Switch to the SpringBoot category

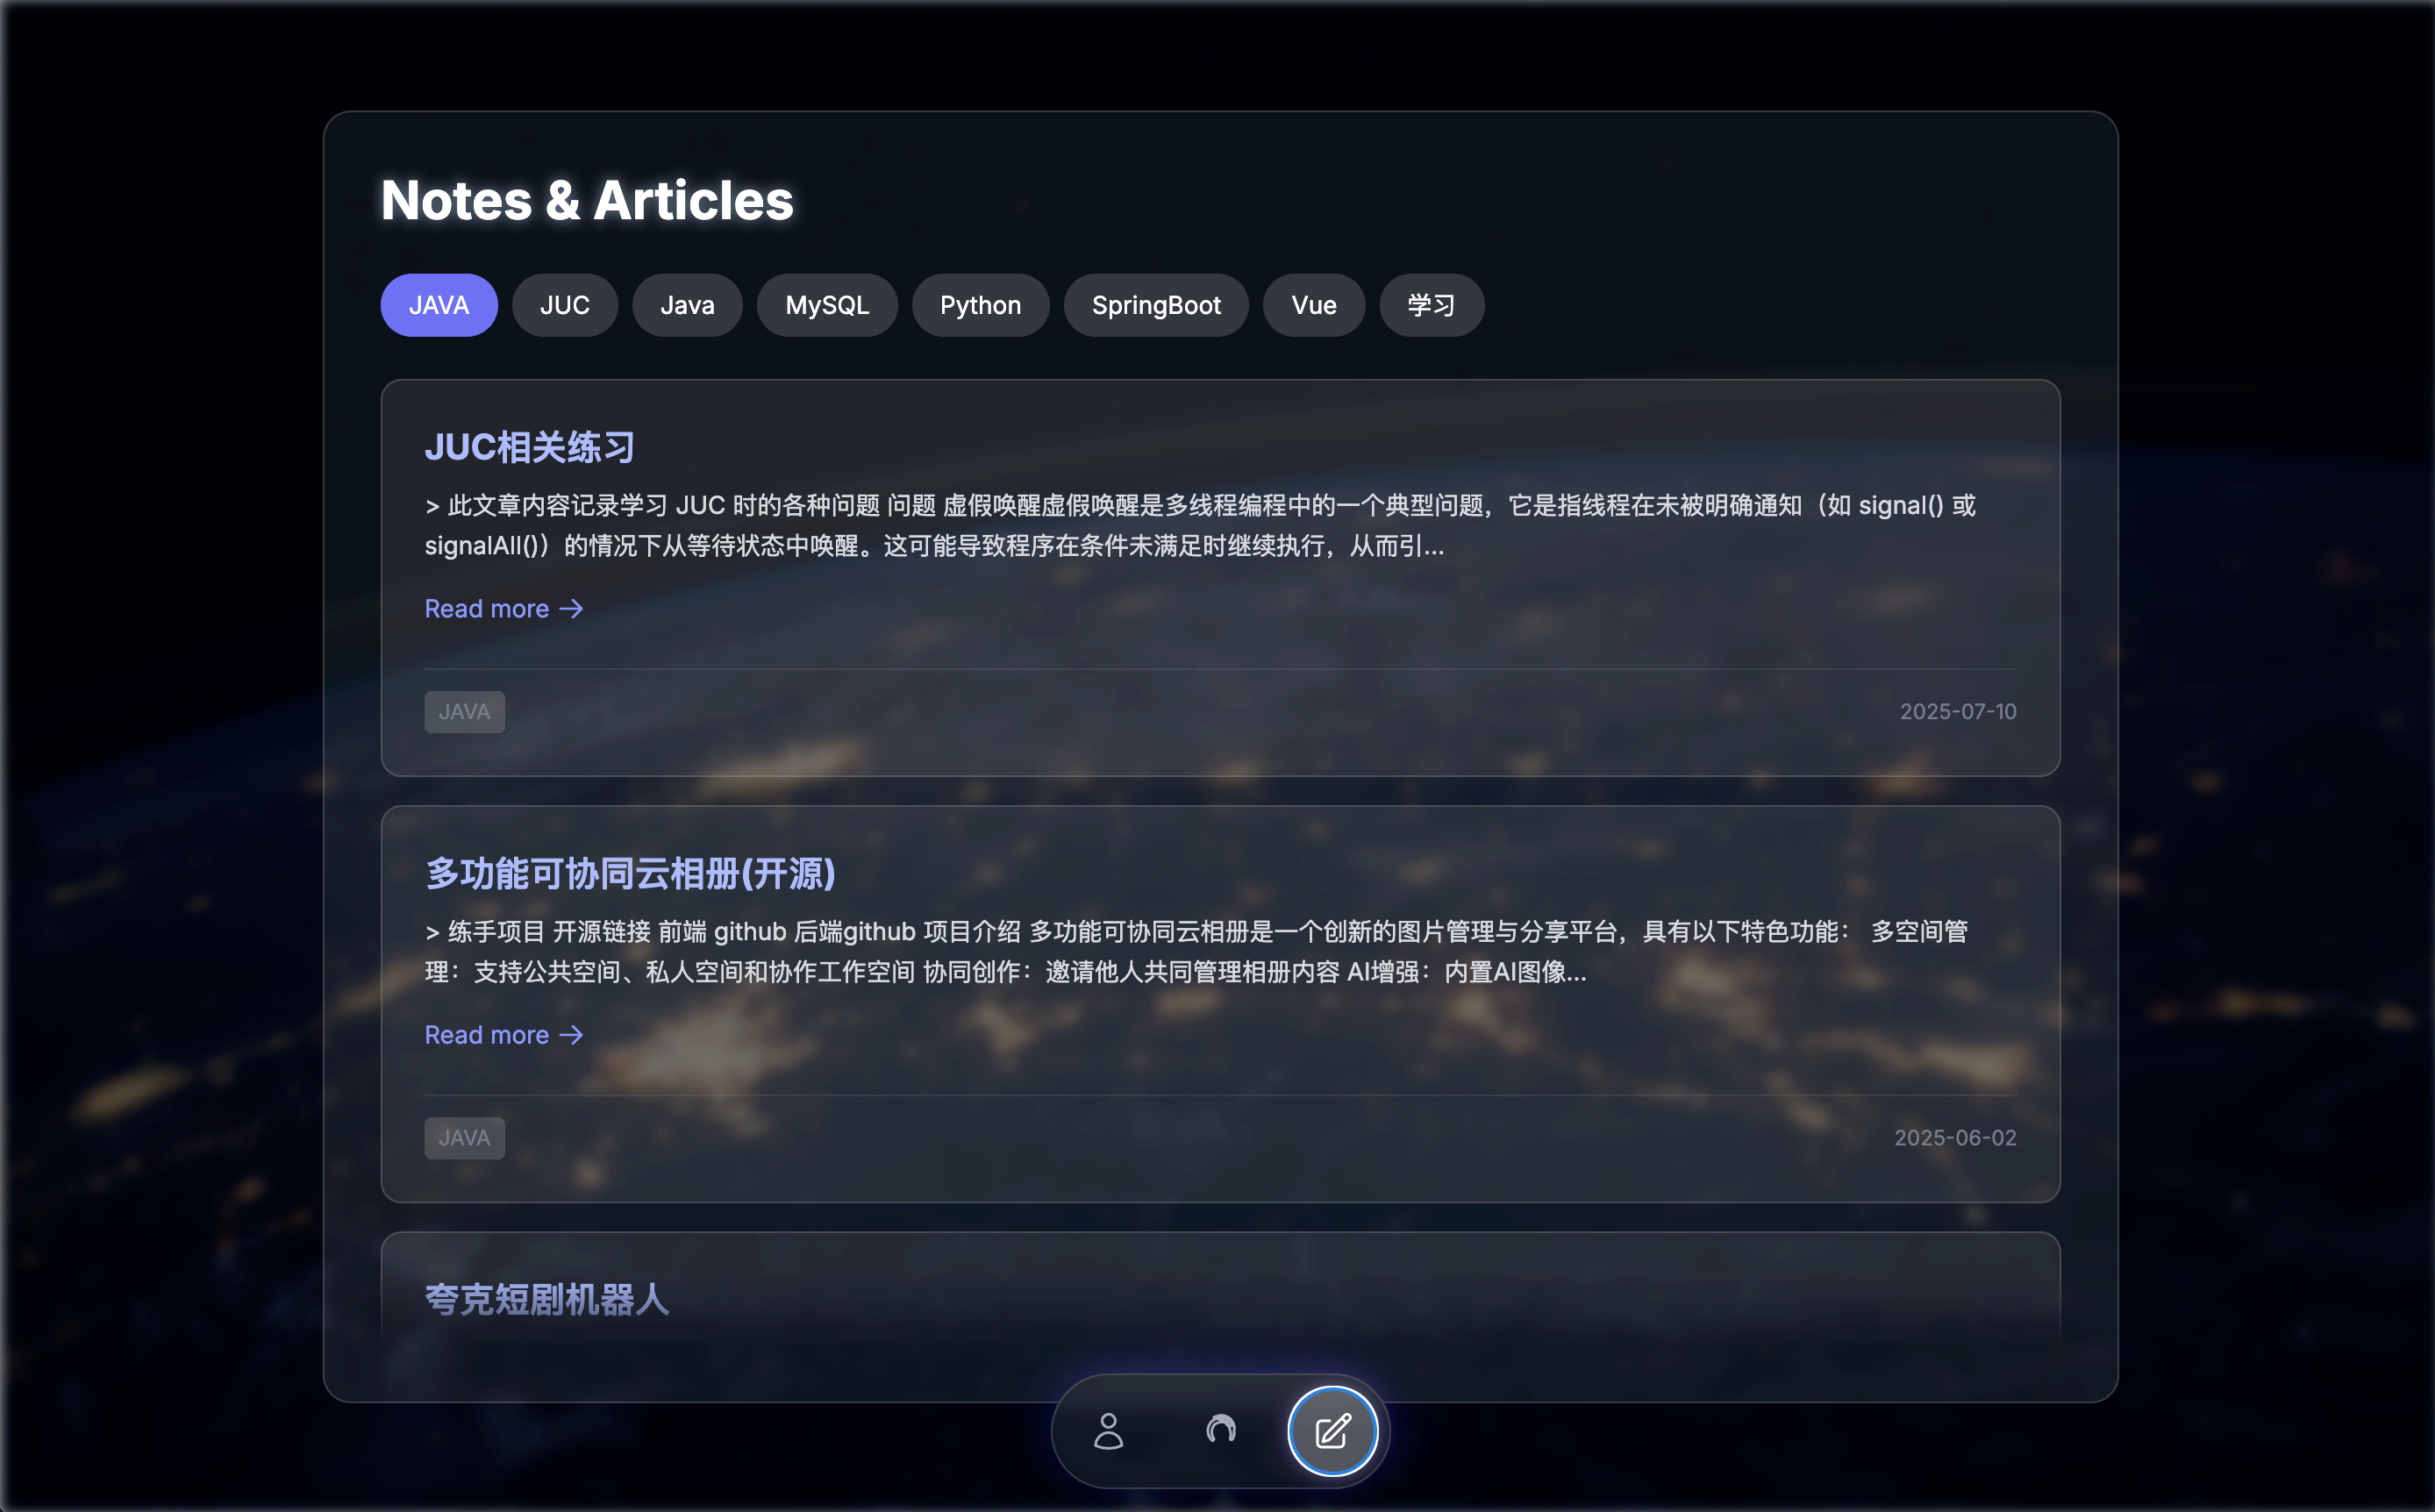1155,305
